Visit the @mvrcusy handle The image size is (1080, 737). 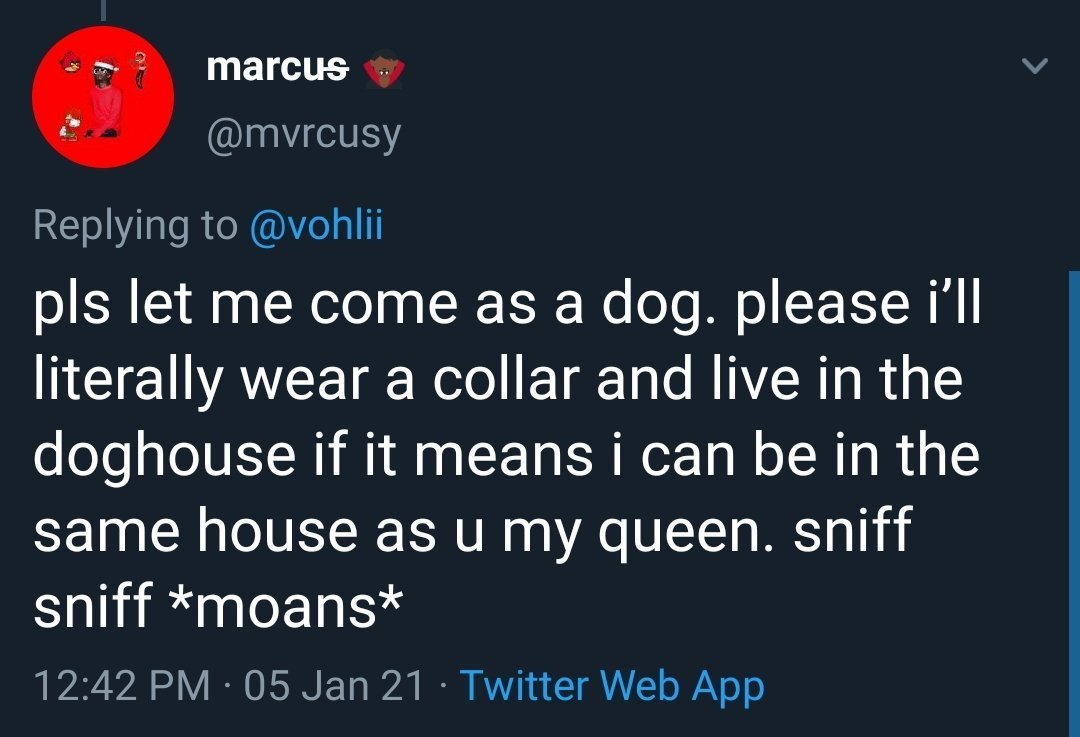point(303,132)
